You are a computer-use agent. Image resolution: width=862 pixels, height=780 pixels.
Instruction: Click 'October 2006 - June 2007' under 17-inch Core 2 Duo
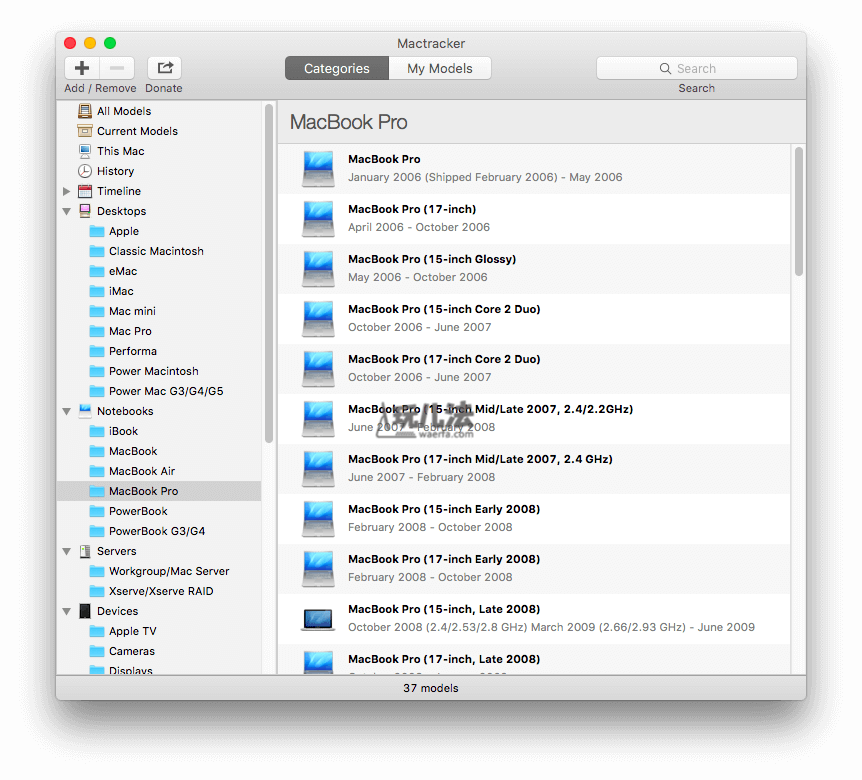point(419,378)
